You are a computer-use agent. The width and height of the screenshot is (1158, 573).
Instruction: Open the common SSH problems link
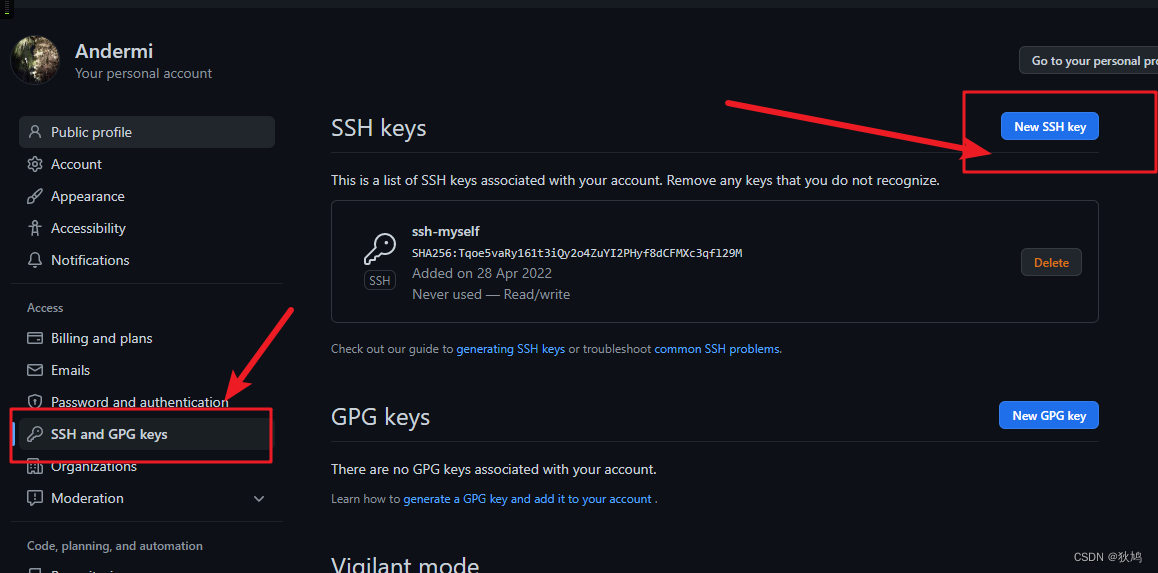716,349
